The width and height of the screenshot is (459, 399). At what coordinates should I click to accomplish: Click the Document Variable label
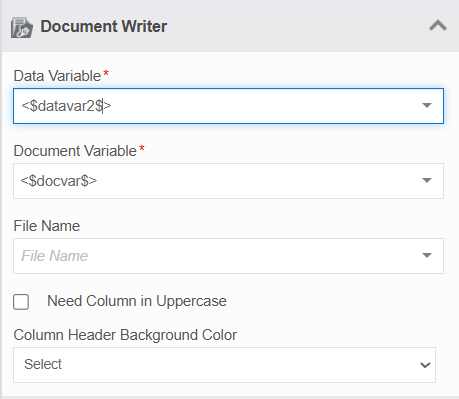[75, 151]
